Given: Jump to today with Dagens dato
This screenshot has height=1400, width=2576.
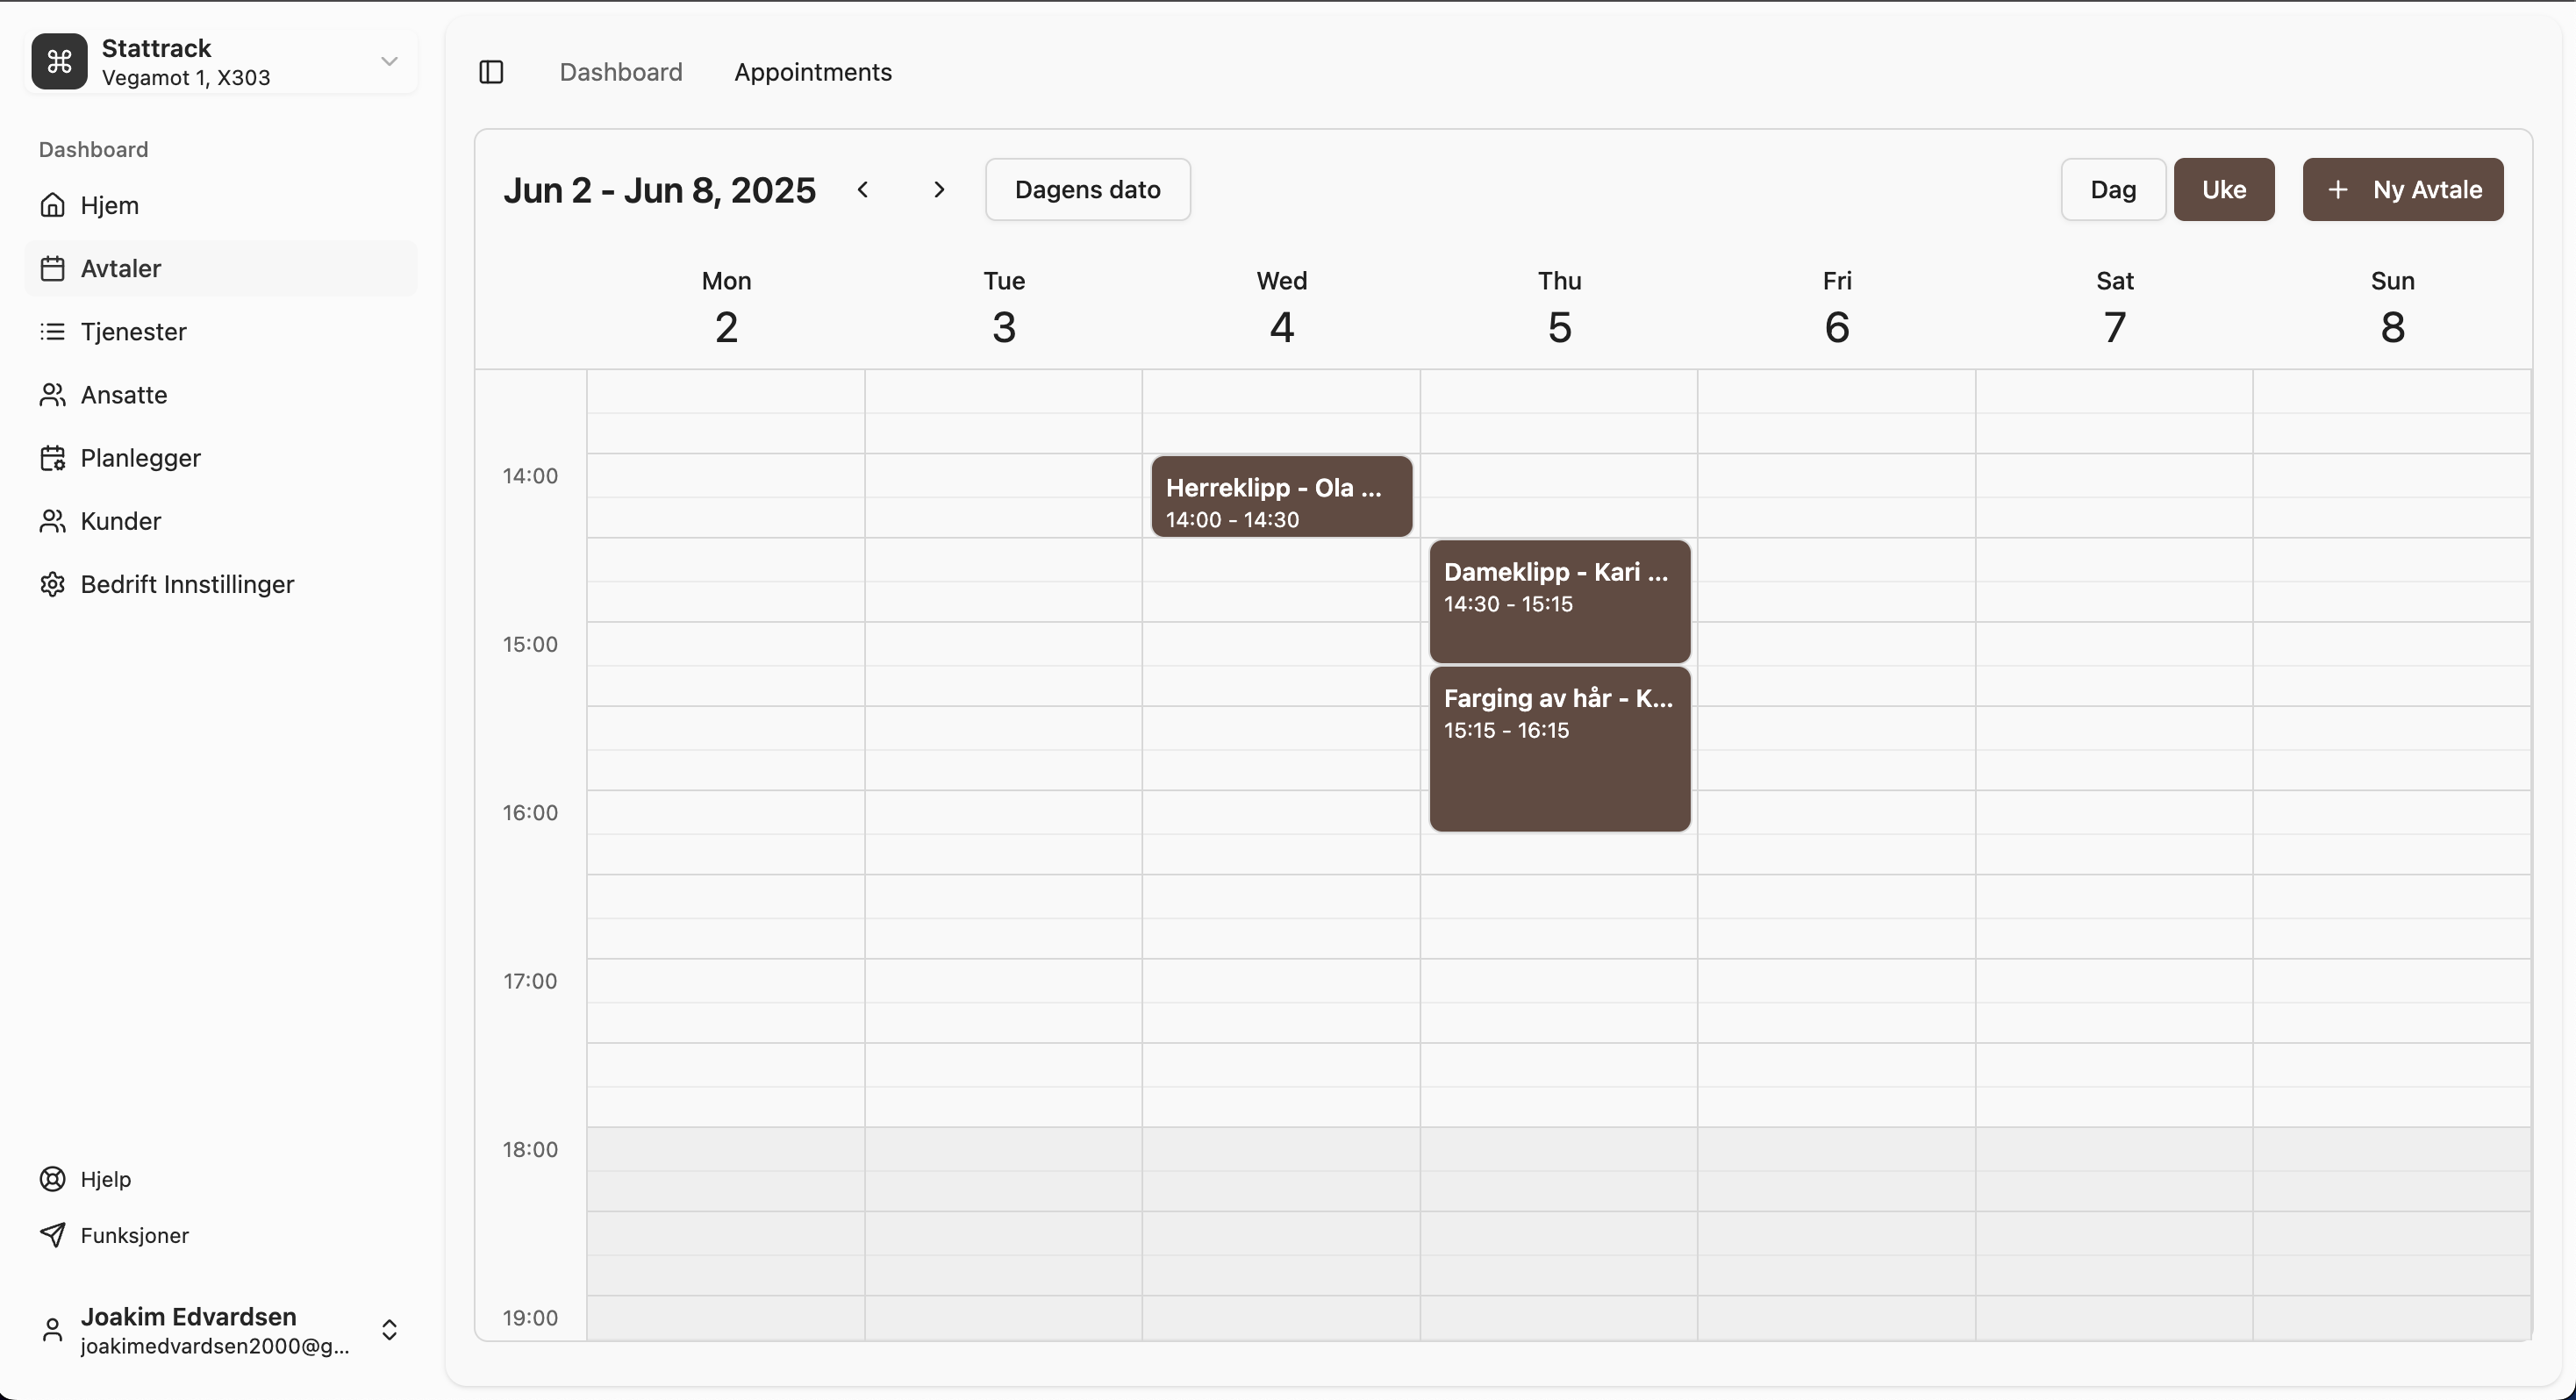Looking at the screenshot, I should (x=1087, y=190).
